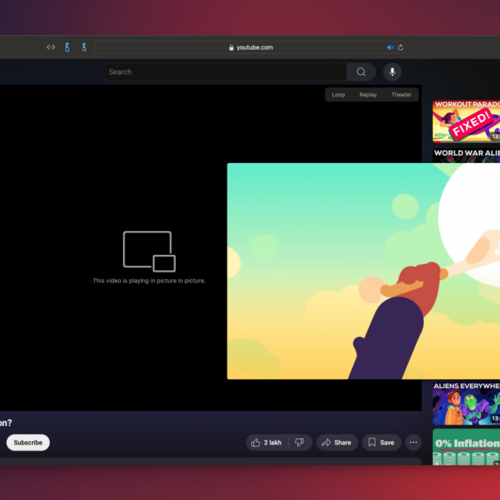
Task: Open the three dots more actions menu
Action: (x=413, y=442)
